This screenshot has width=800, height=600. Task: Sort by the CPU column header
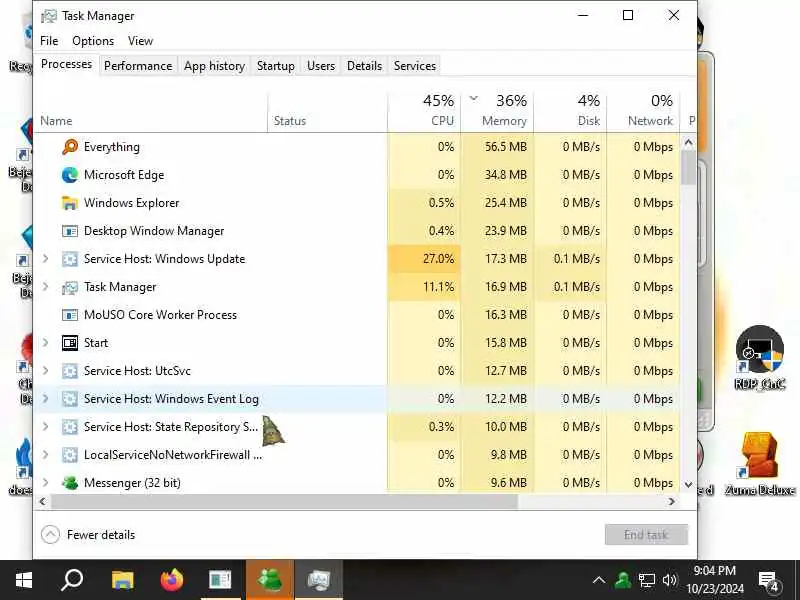coord(424,111)
